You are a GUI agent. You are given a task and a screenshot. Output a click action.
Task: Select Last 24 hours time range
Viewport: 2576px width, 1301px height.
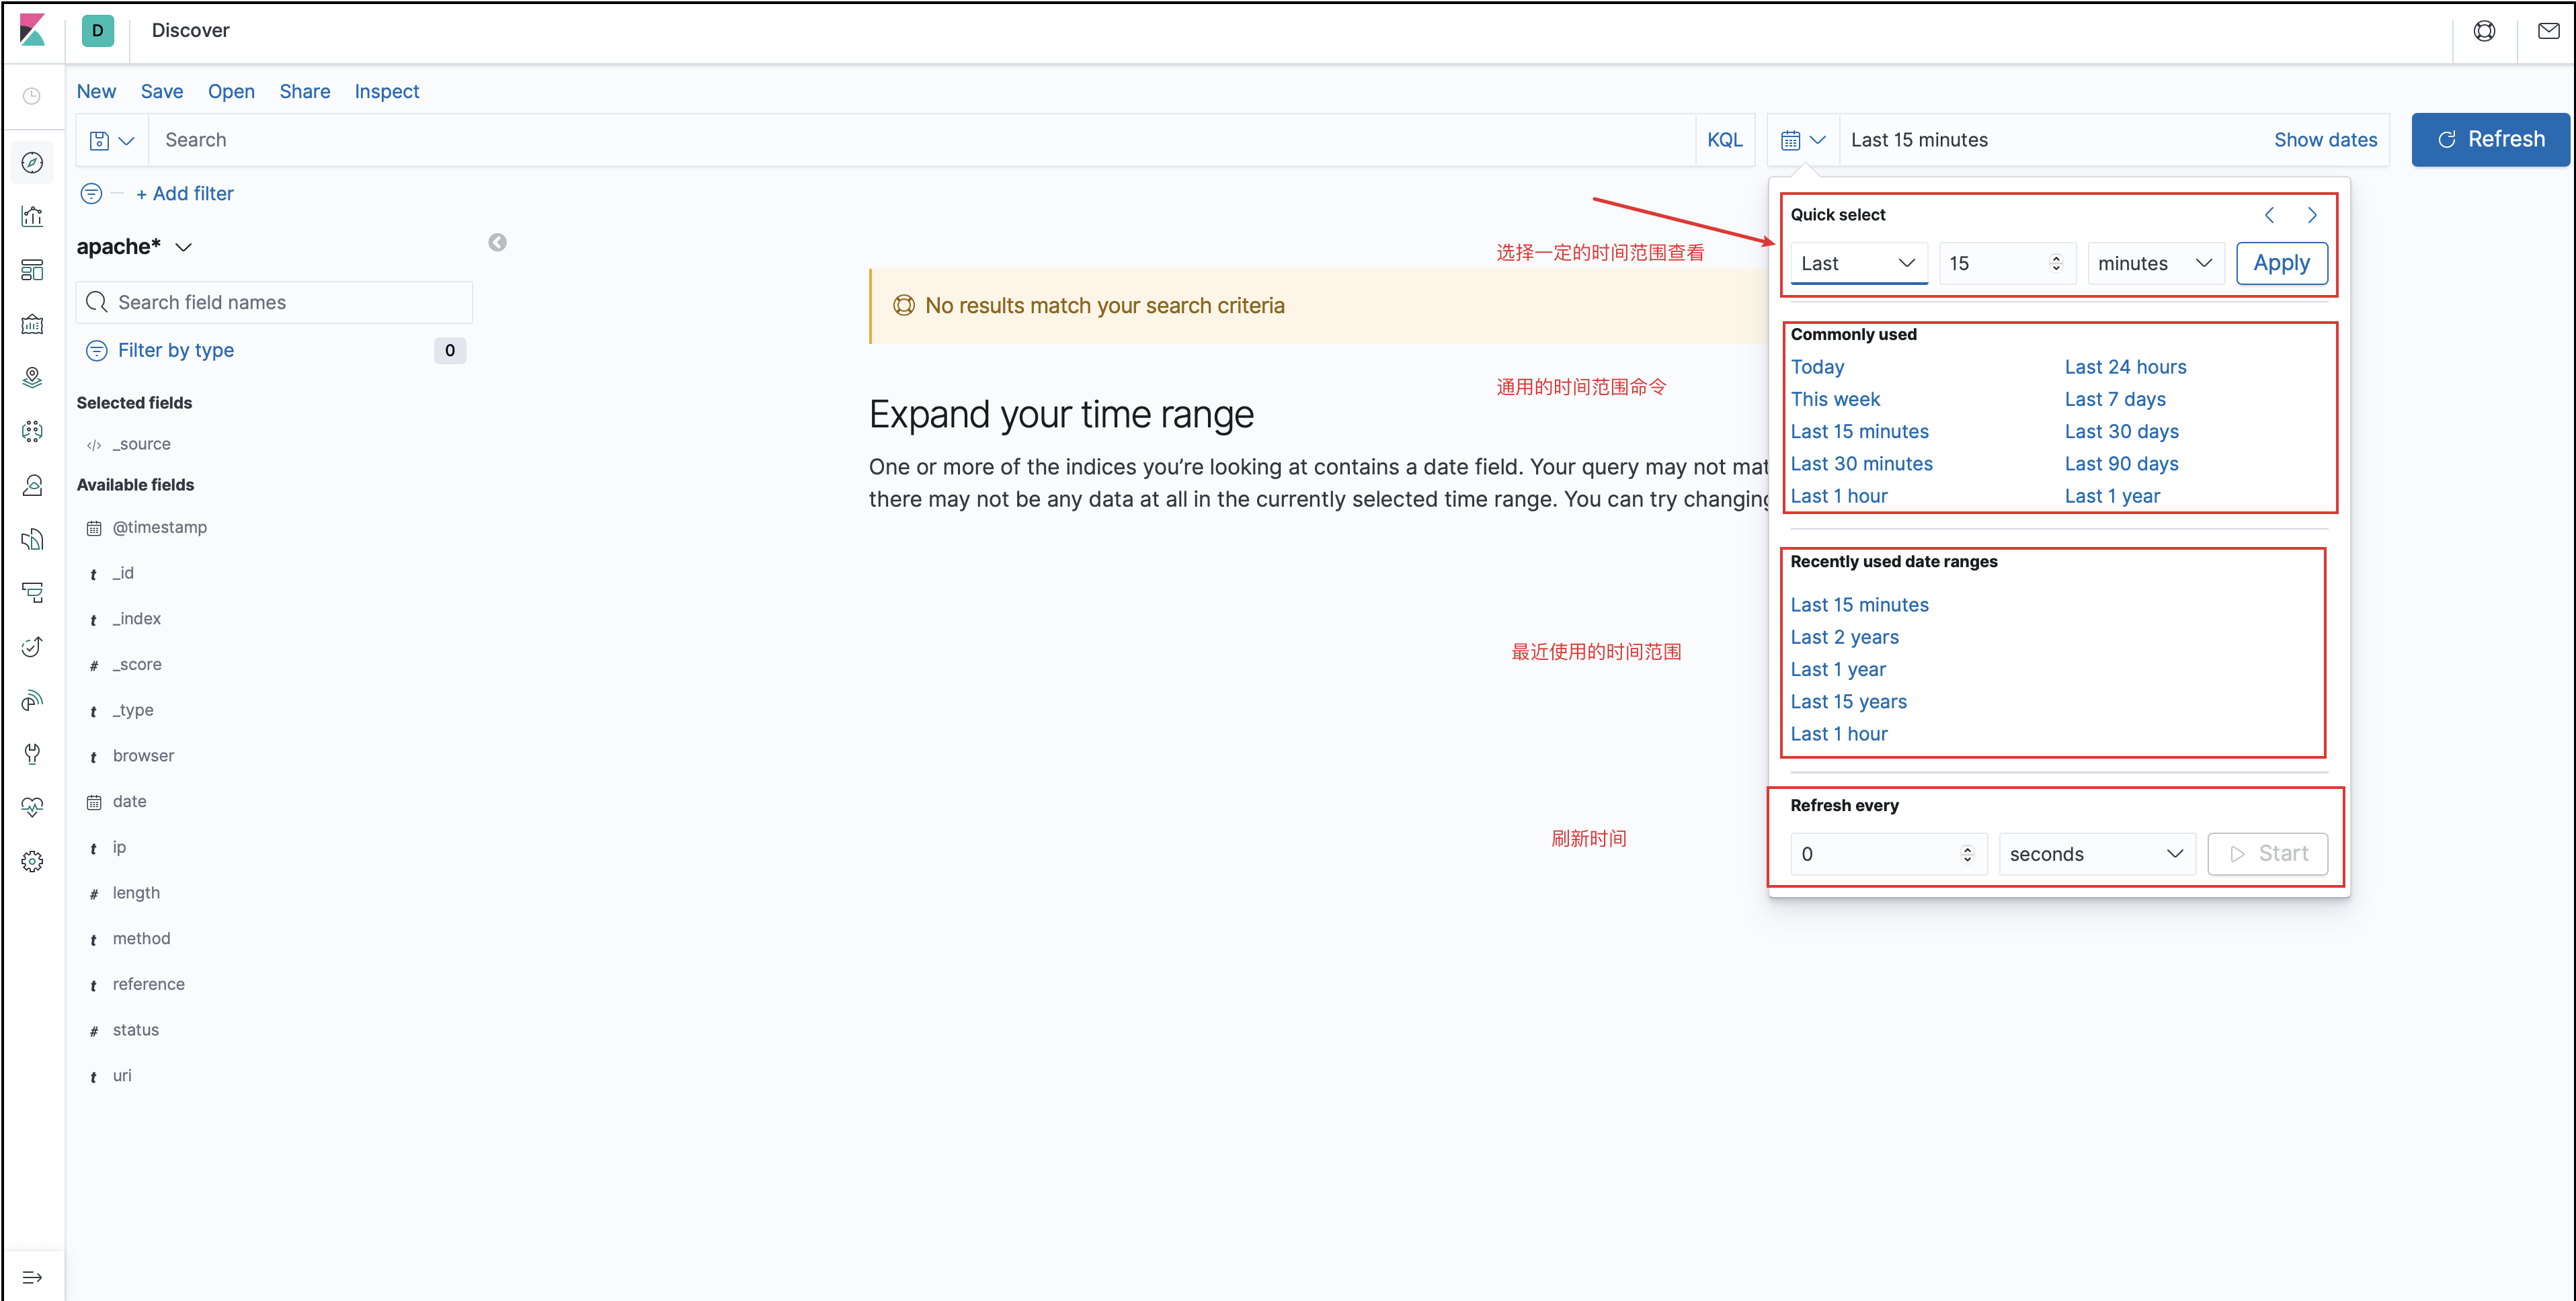click(2125, 367)
